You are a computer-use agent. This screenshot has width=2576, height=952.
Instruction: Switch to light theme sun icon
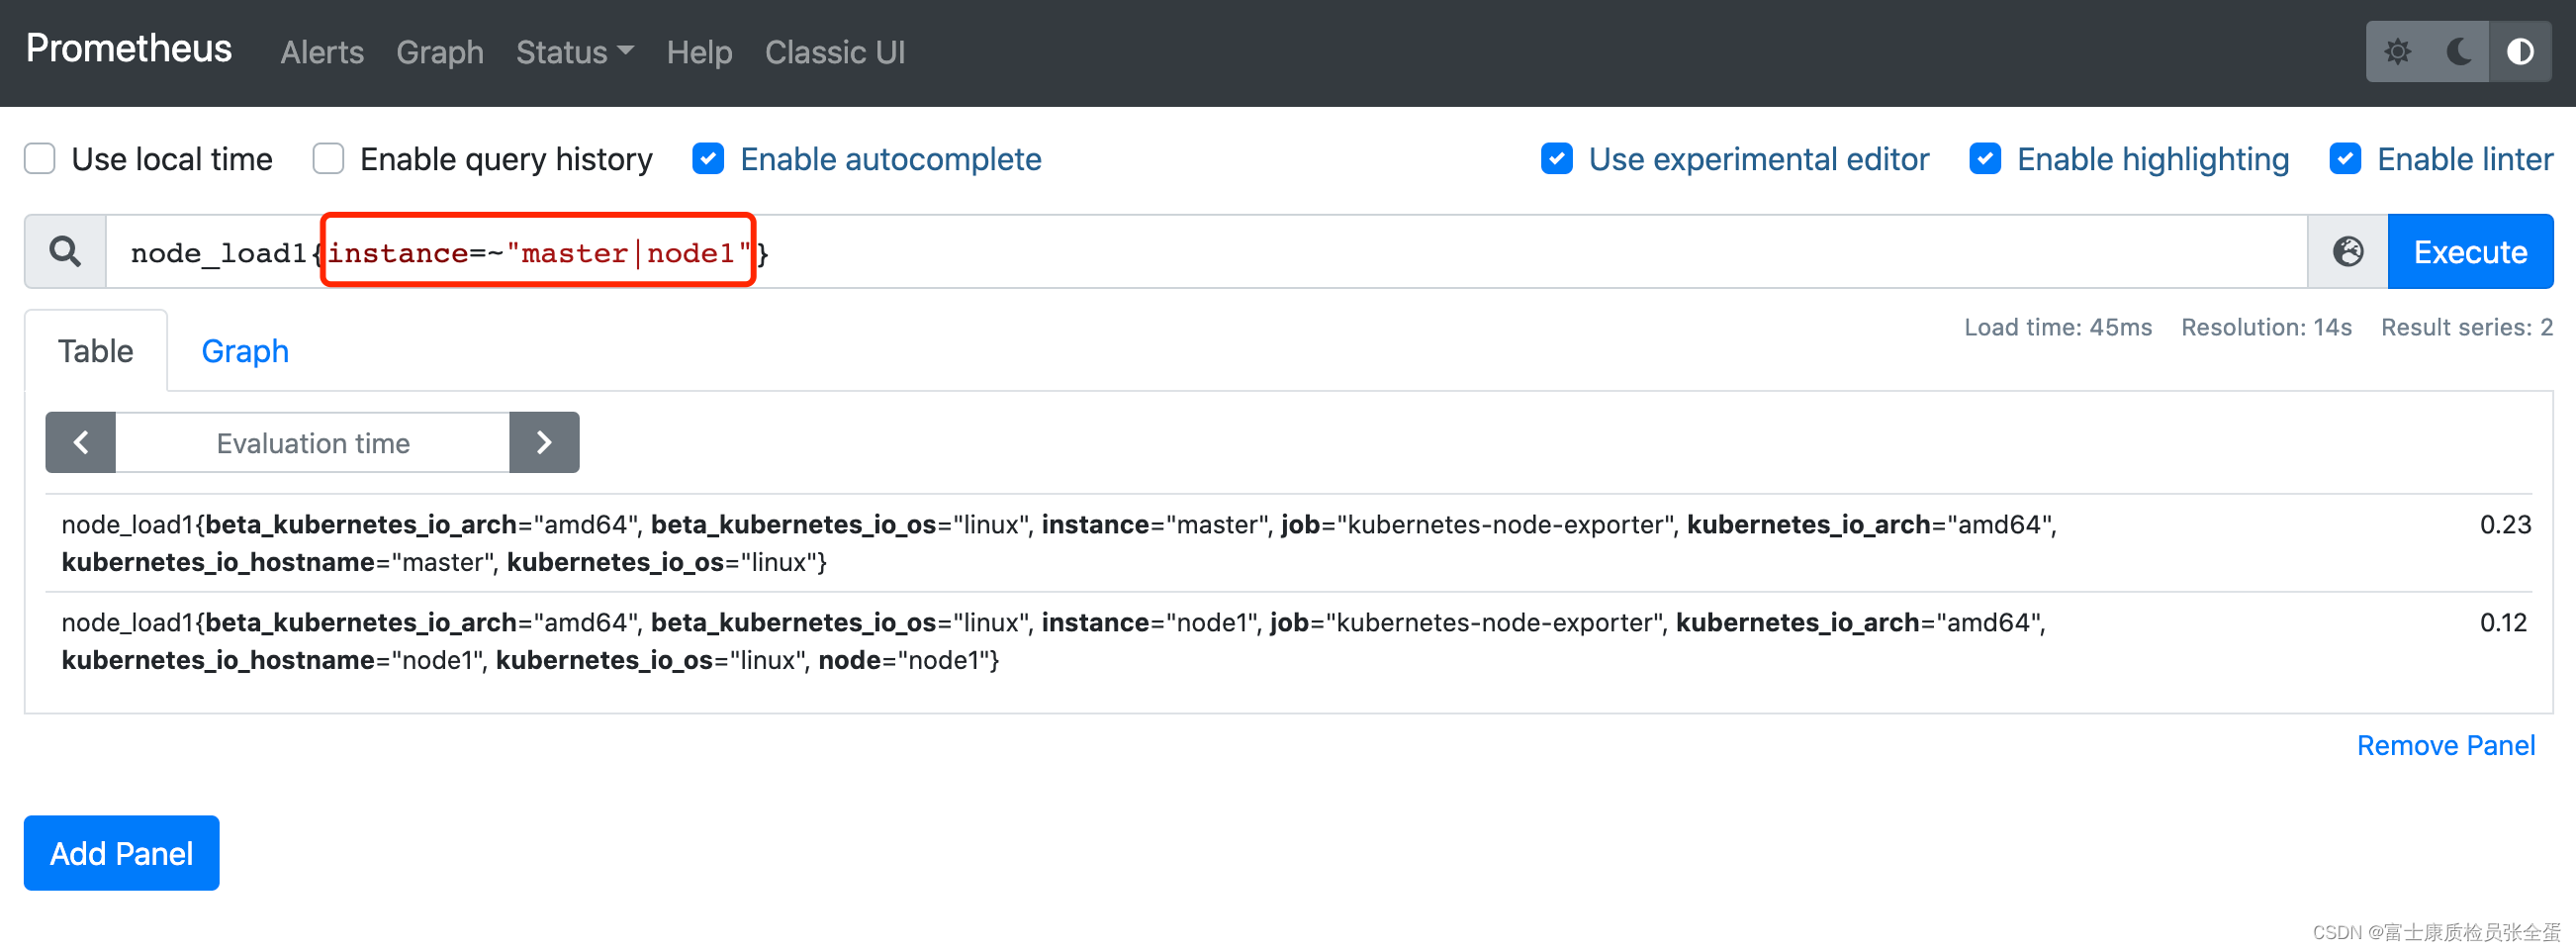(2397, 51)
